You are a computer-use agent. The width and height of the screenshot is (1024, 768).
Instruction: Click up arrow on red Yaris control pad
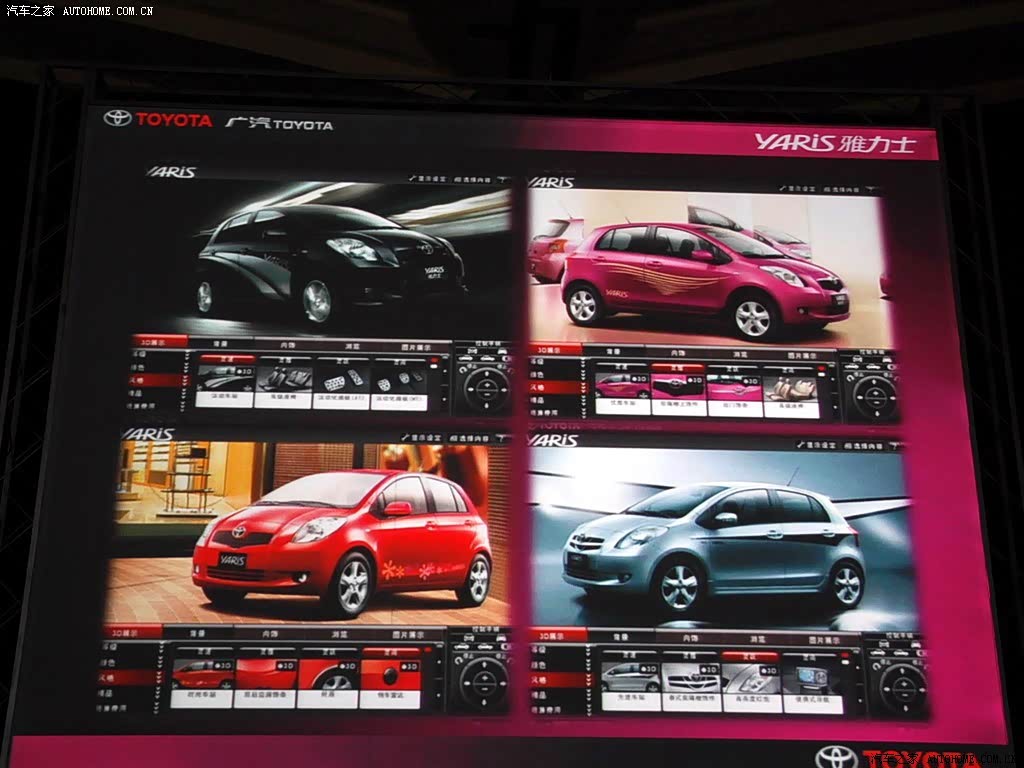tap(484, 665)
